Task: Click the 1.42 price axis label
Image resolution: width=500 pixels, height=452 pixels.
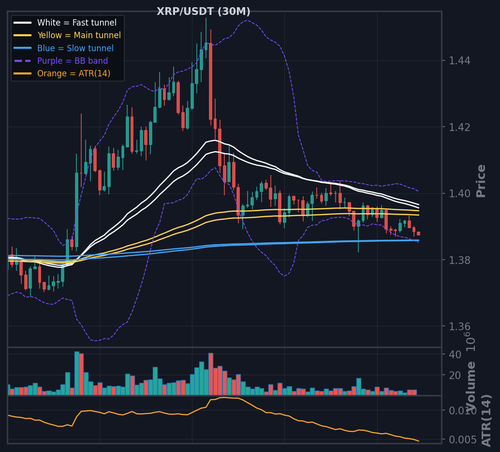Action: (460, 127)
